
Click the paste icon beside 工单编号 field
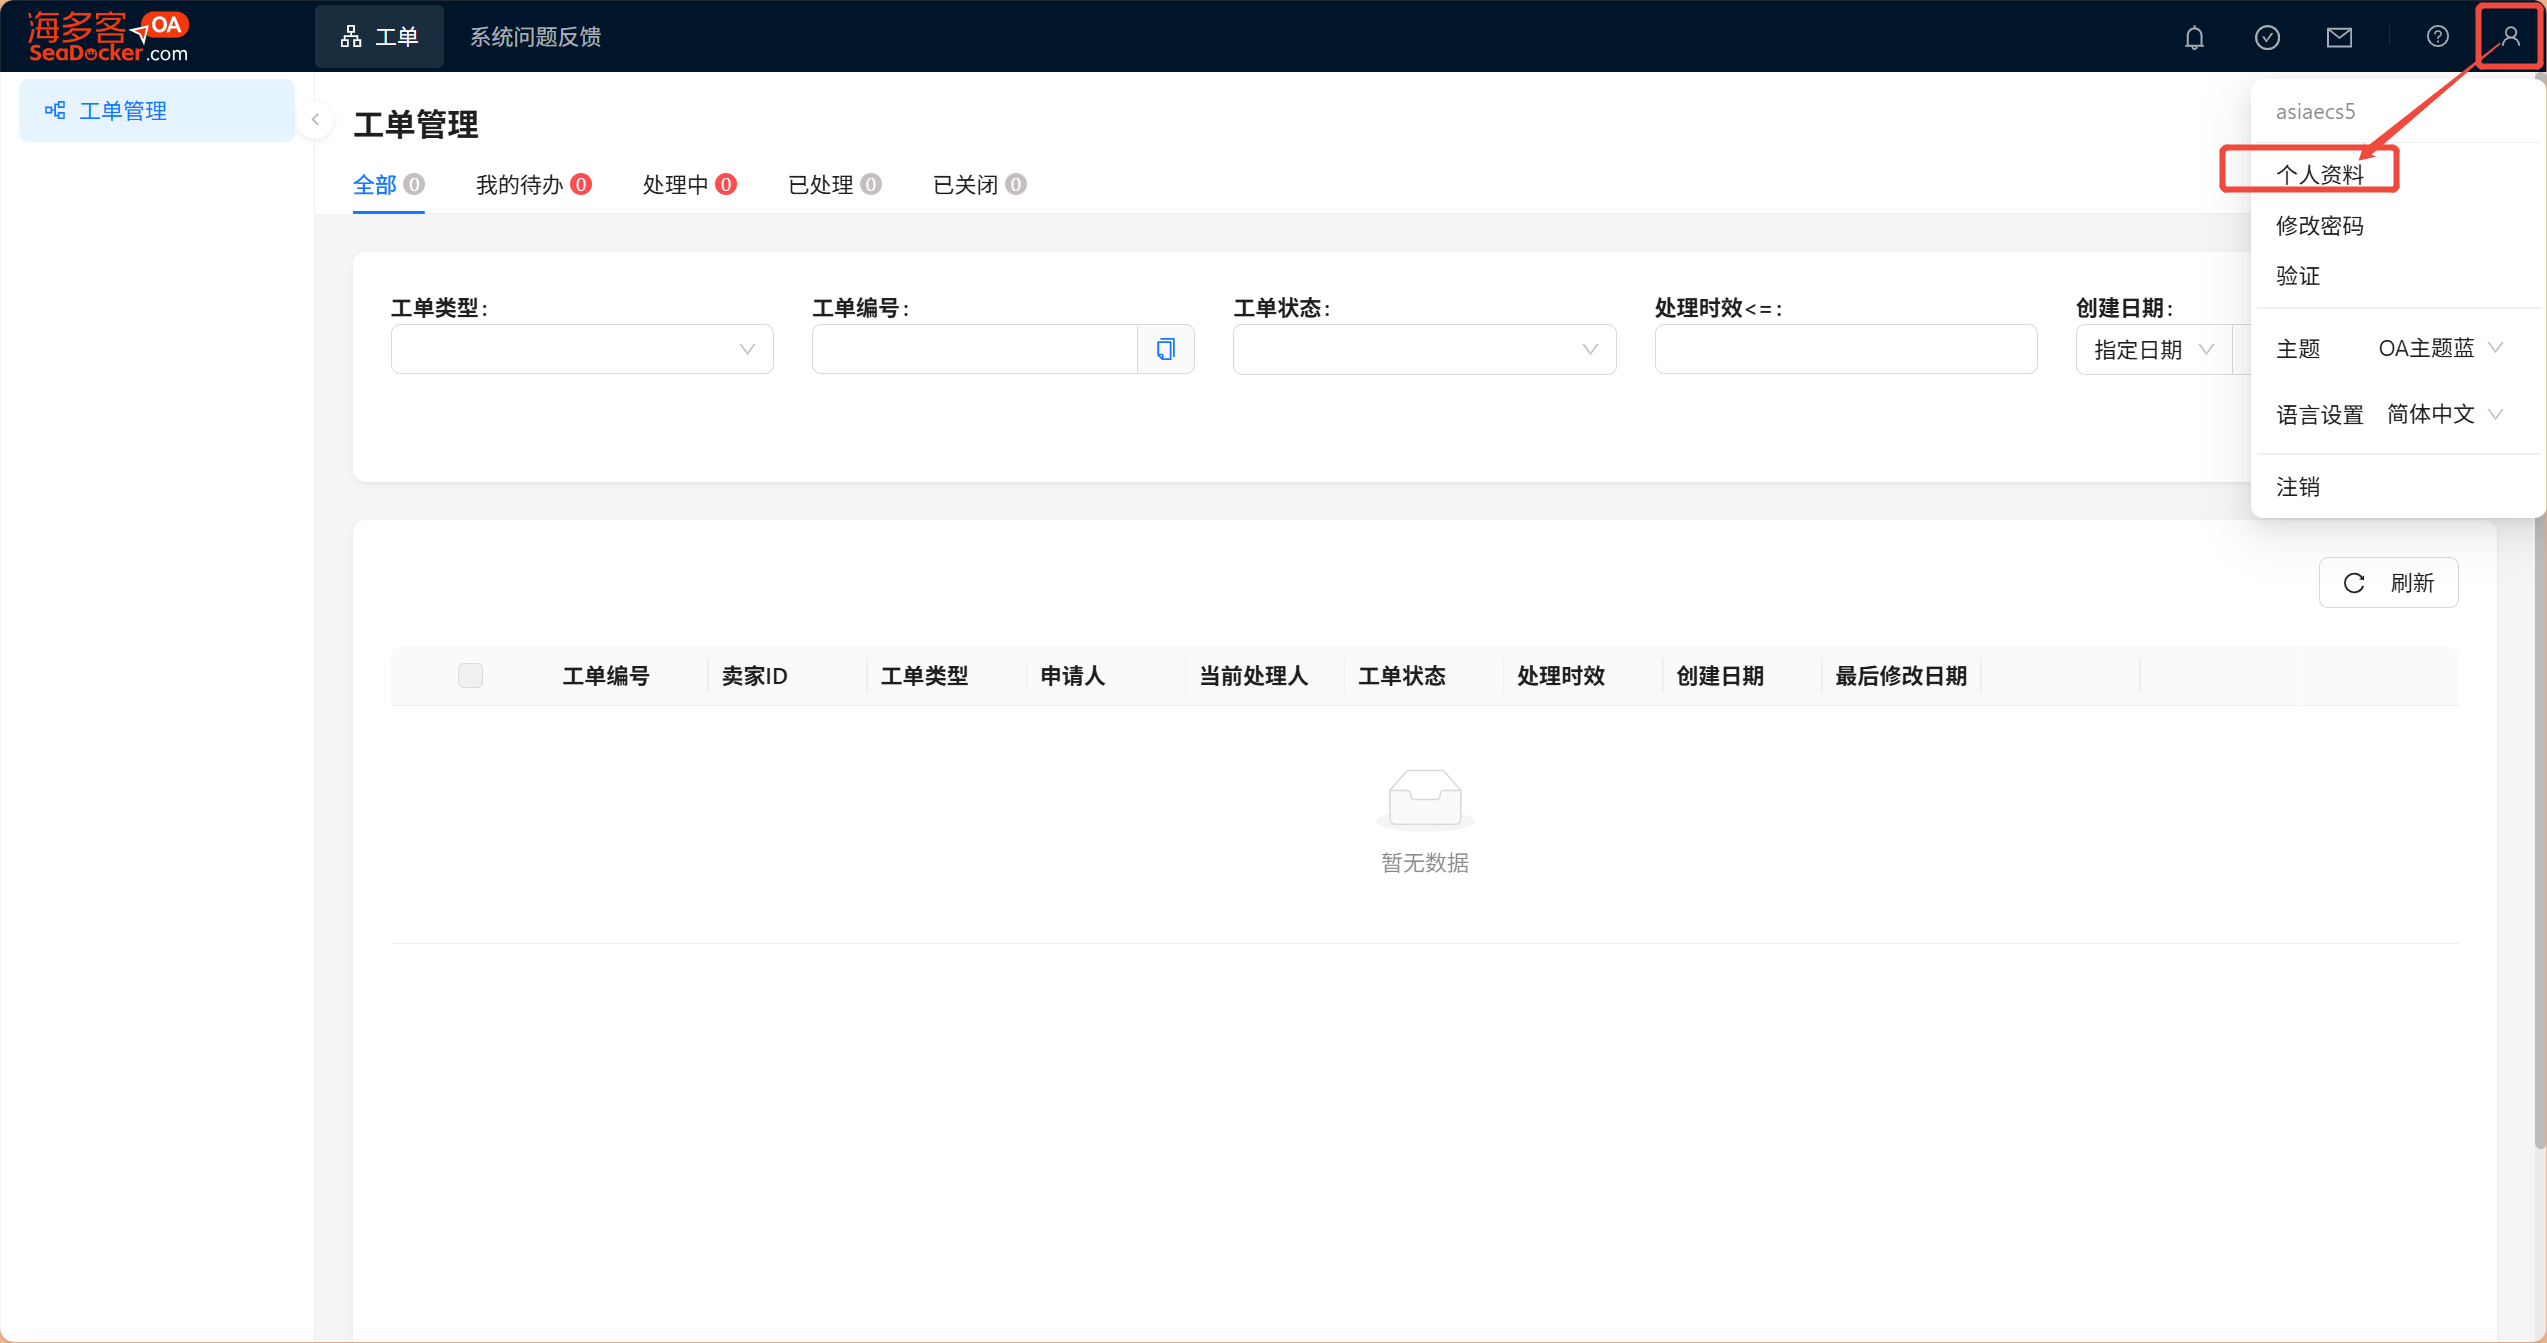[1165, 349]
